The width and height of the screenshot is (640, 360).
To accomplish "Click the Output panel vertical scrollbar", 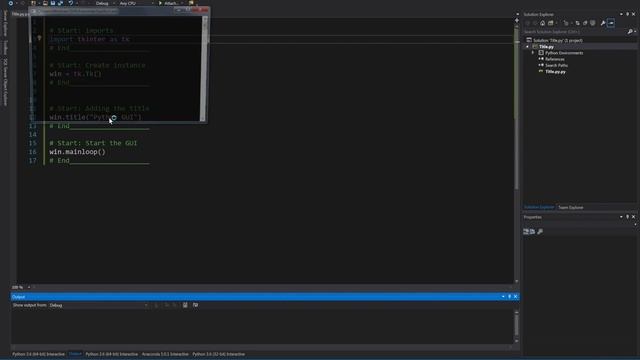I will pos(517,326).
